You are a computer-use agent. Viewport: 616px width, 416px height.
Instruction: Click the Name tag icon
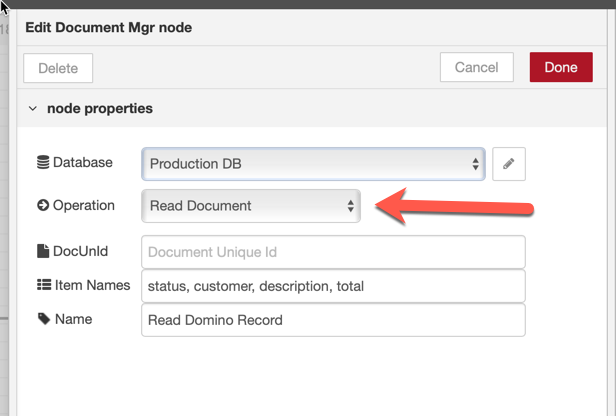44,319
